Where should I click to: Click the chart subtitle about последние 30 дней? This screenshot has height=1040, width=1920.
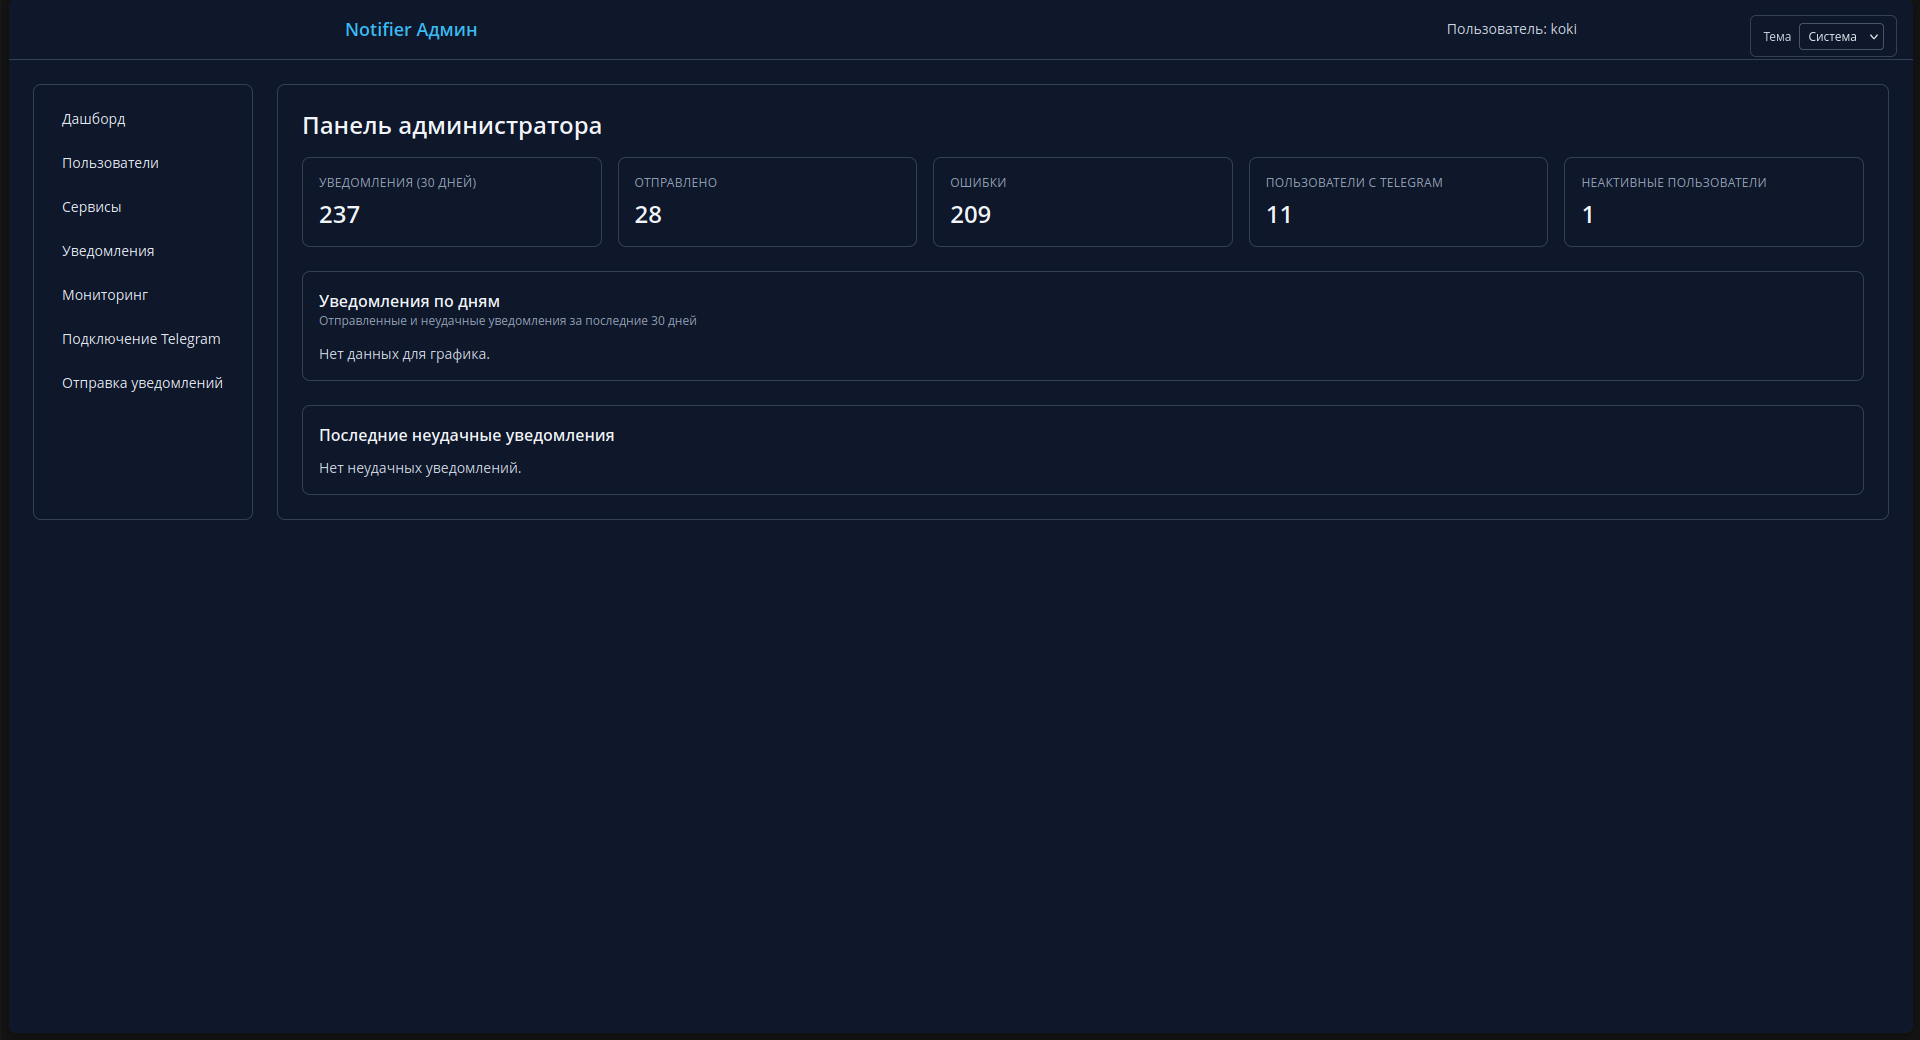507,321
